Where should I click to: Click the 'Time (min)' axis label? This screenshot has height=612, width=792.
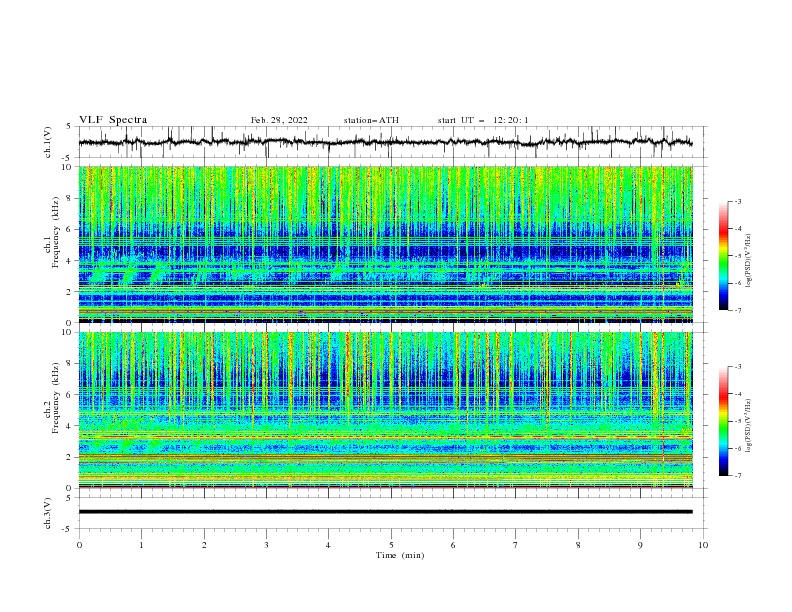[400, 555]
